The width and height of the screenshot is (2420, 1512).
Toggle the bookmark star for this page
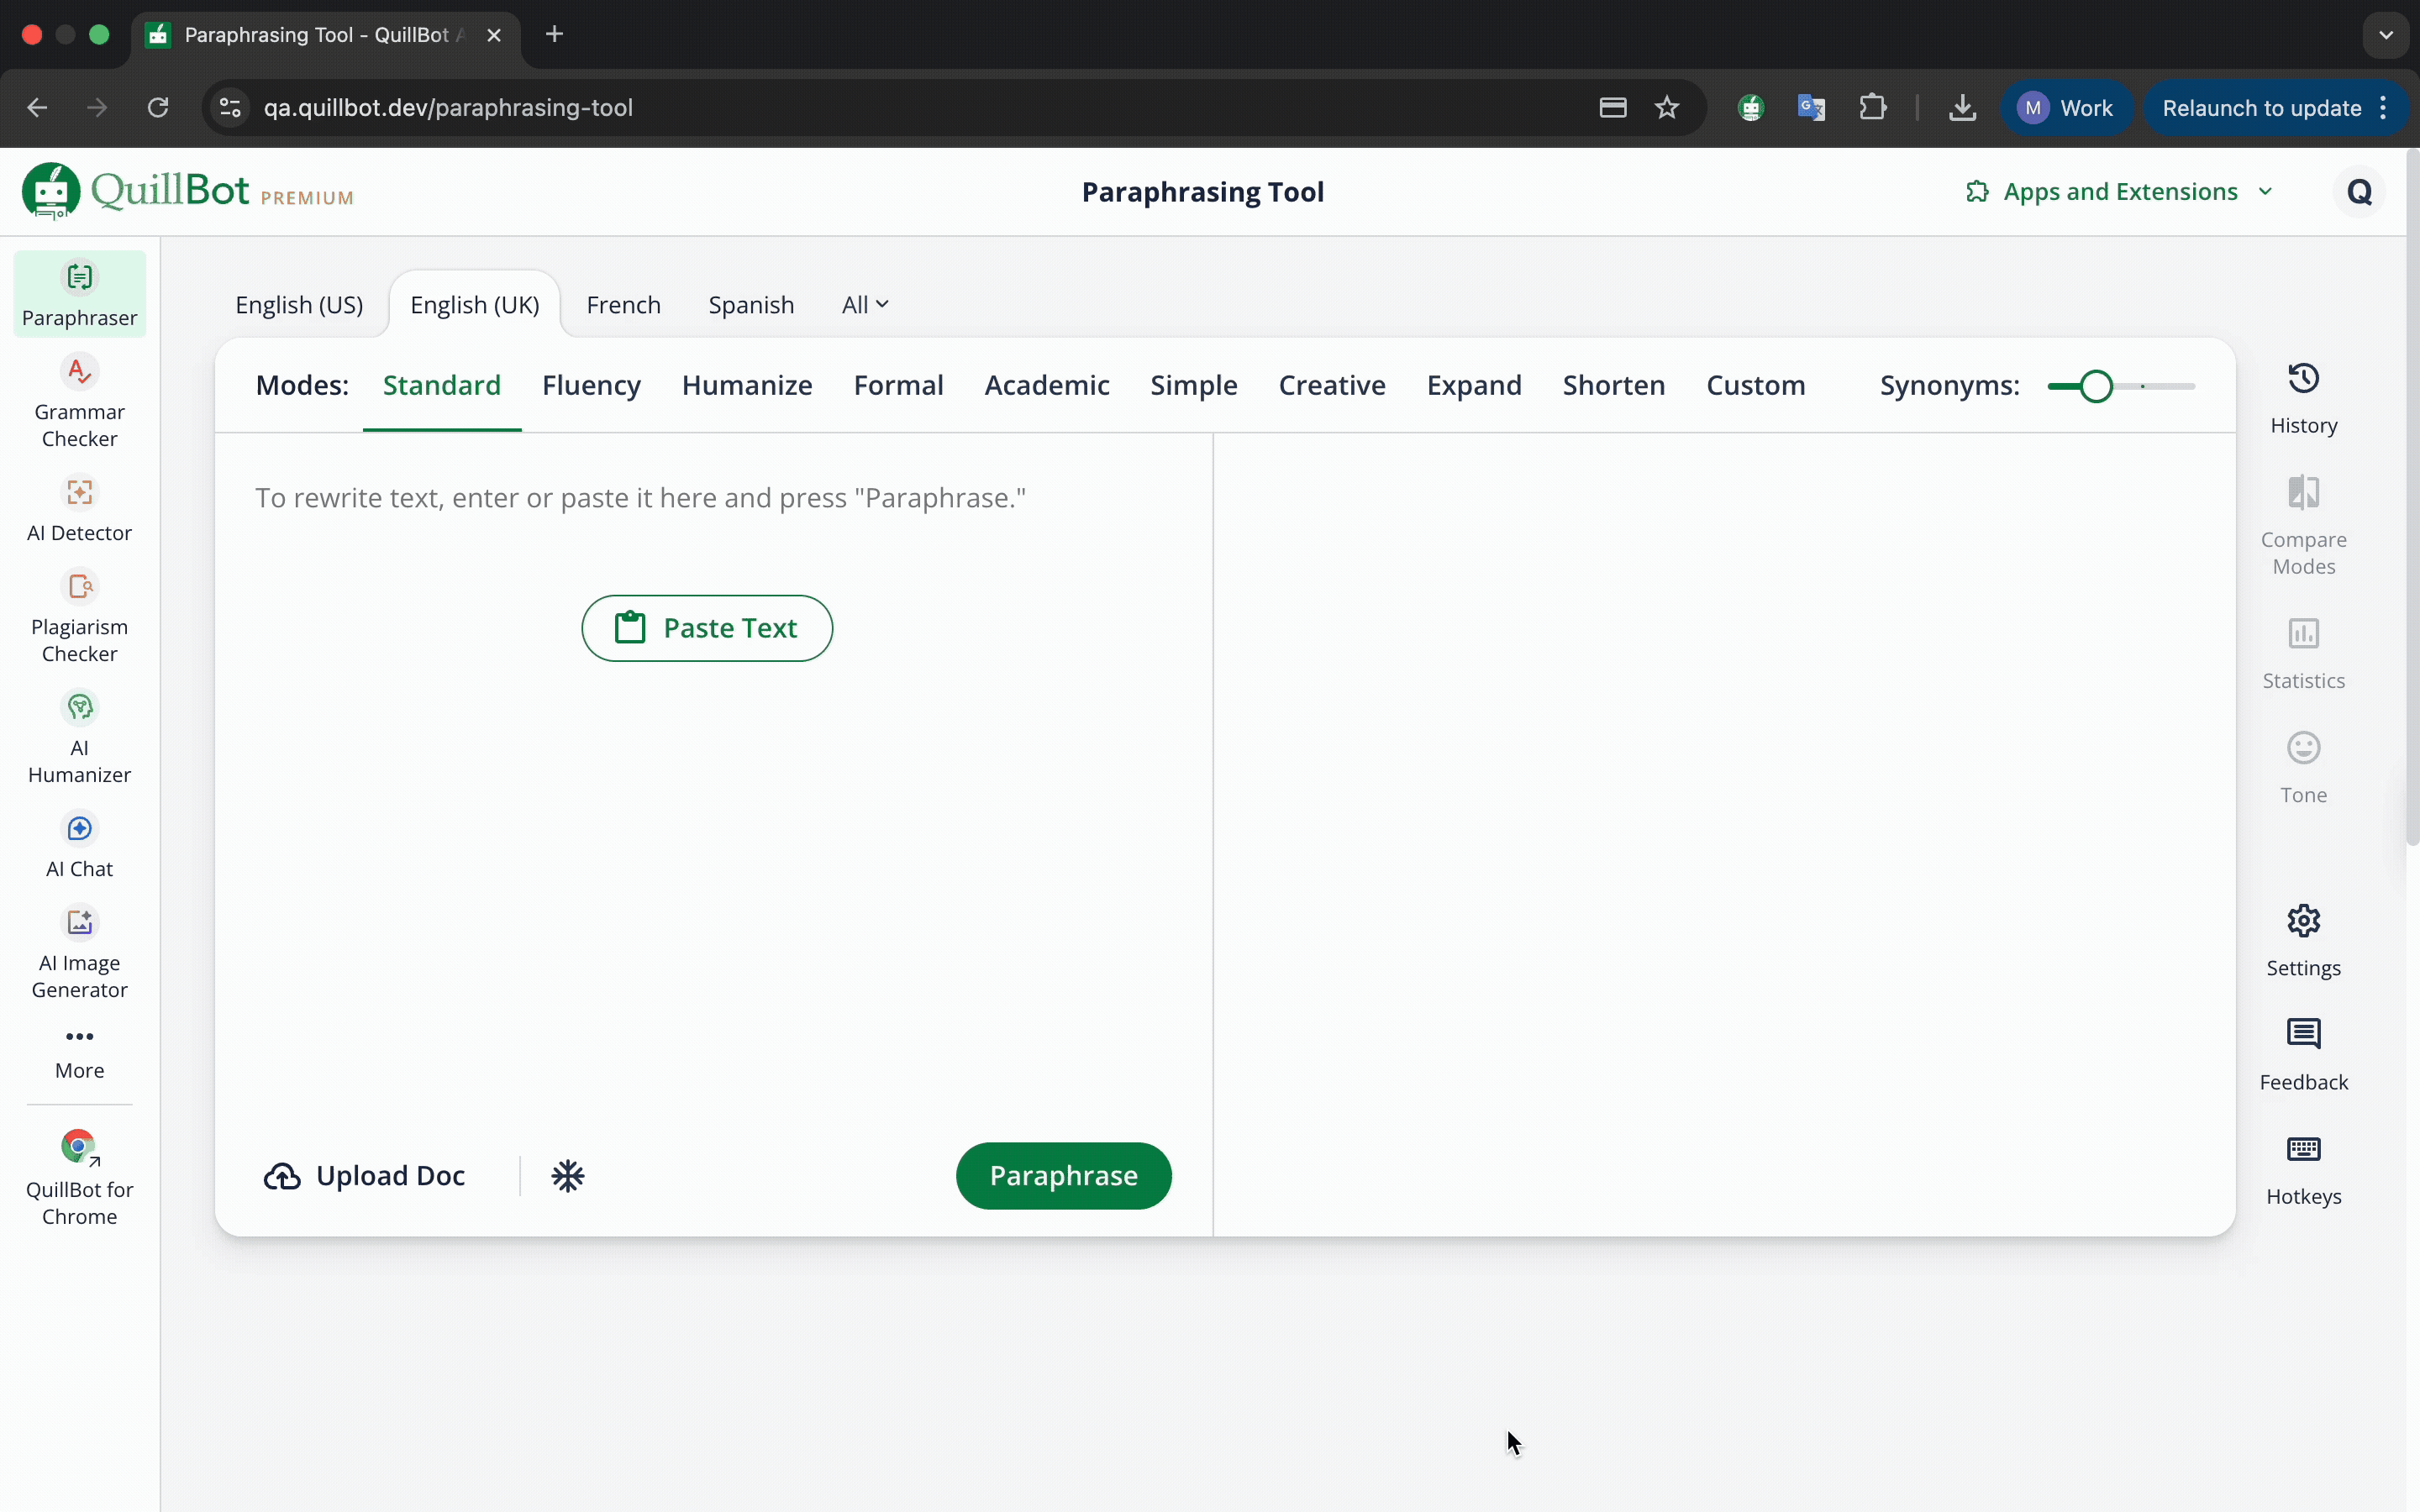[1667, 107]
